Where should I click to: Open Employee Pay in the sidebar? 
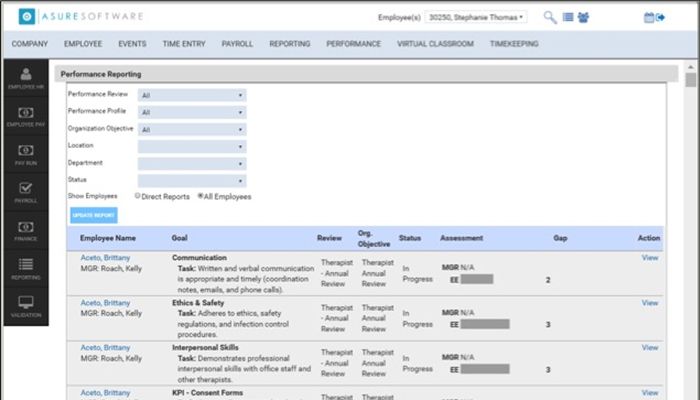tap(26, 117)
